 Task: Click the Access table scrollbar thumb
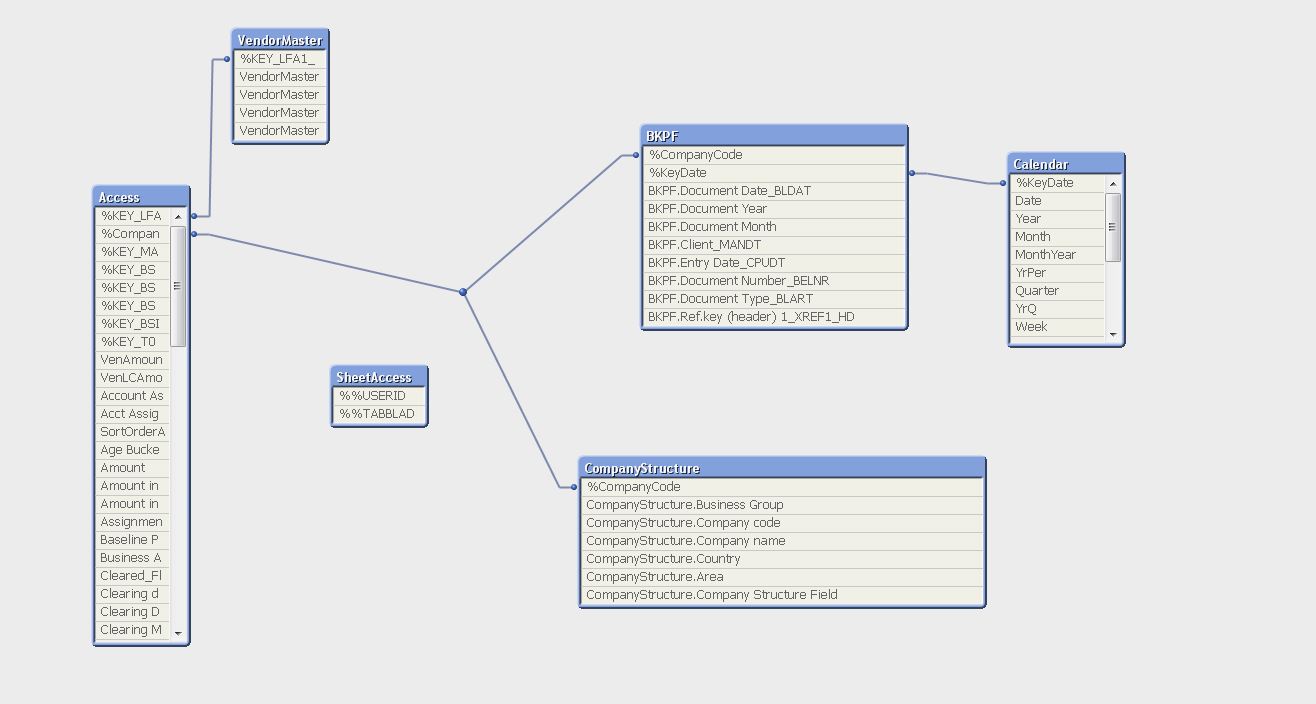[179, 286]
